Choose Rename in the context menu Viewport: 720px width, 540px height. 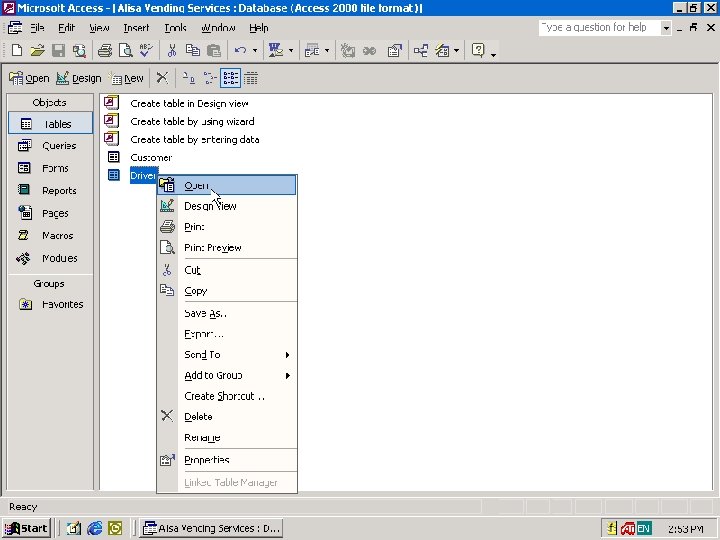pos(227,437)
